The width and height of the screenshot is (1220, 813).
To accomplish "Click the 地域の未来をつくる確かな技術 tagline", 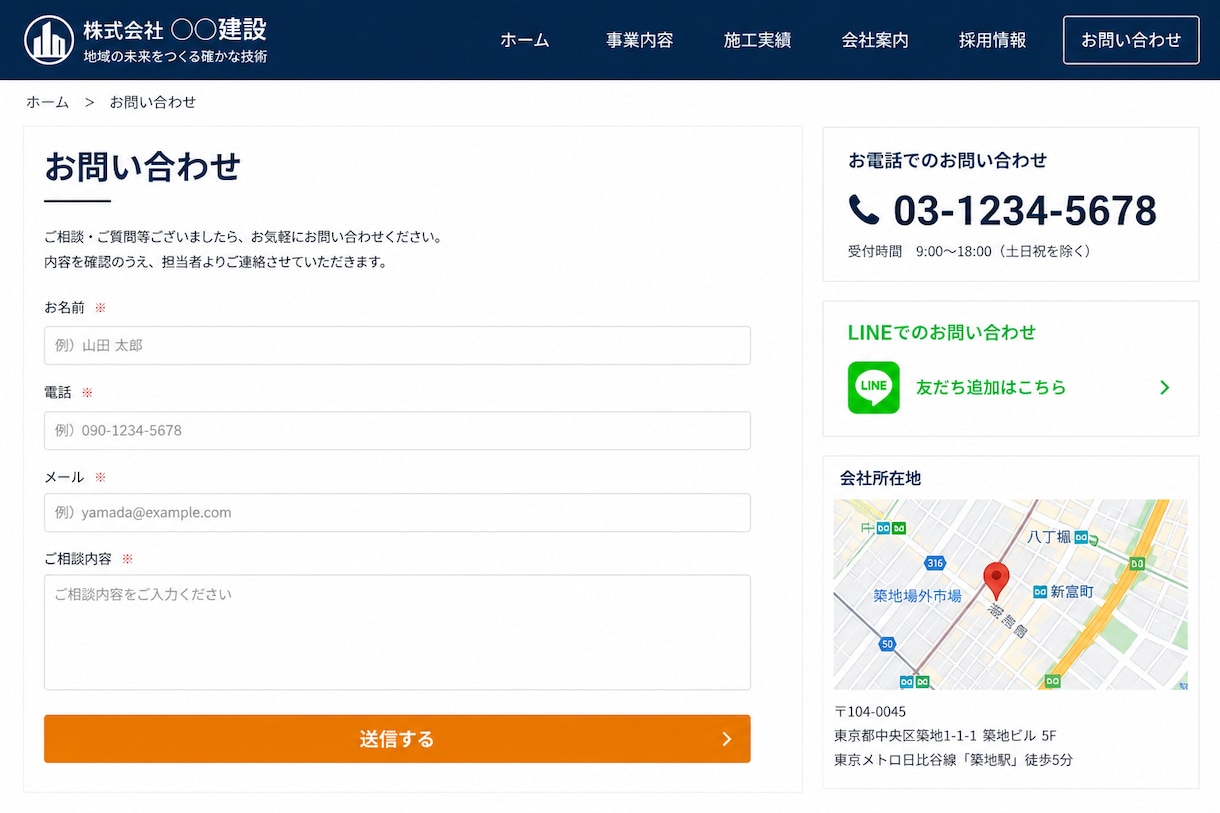I will tap(175, 57).
